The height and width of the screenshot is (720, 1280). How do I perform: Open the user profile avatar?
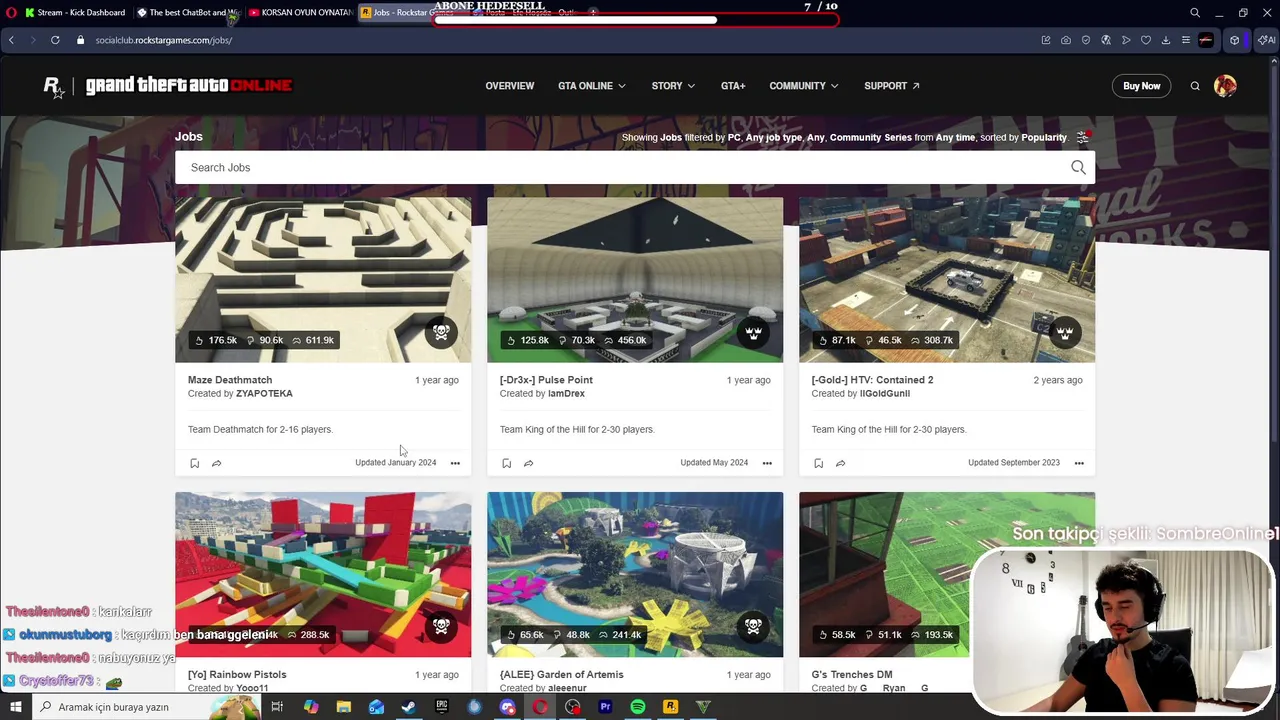pyautogui.click(x=1225, y=86)
